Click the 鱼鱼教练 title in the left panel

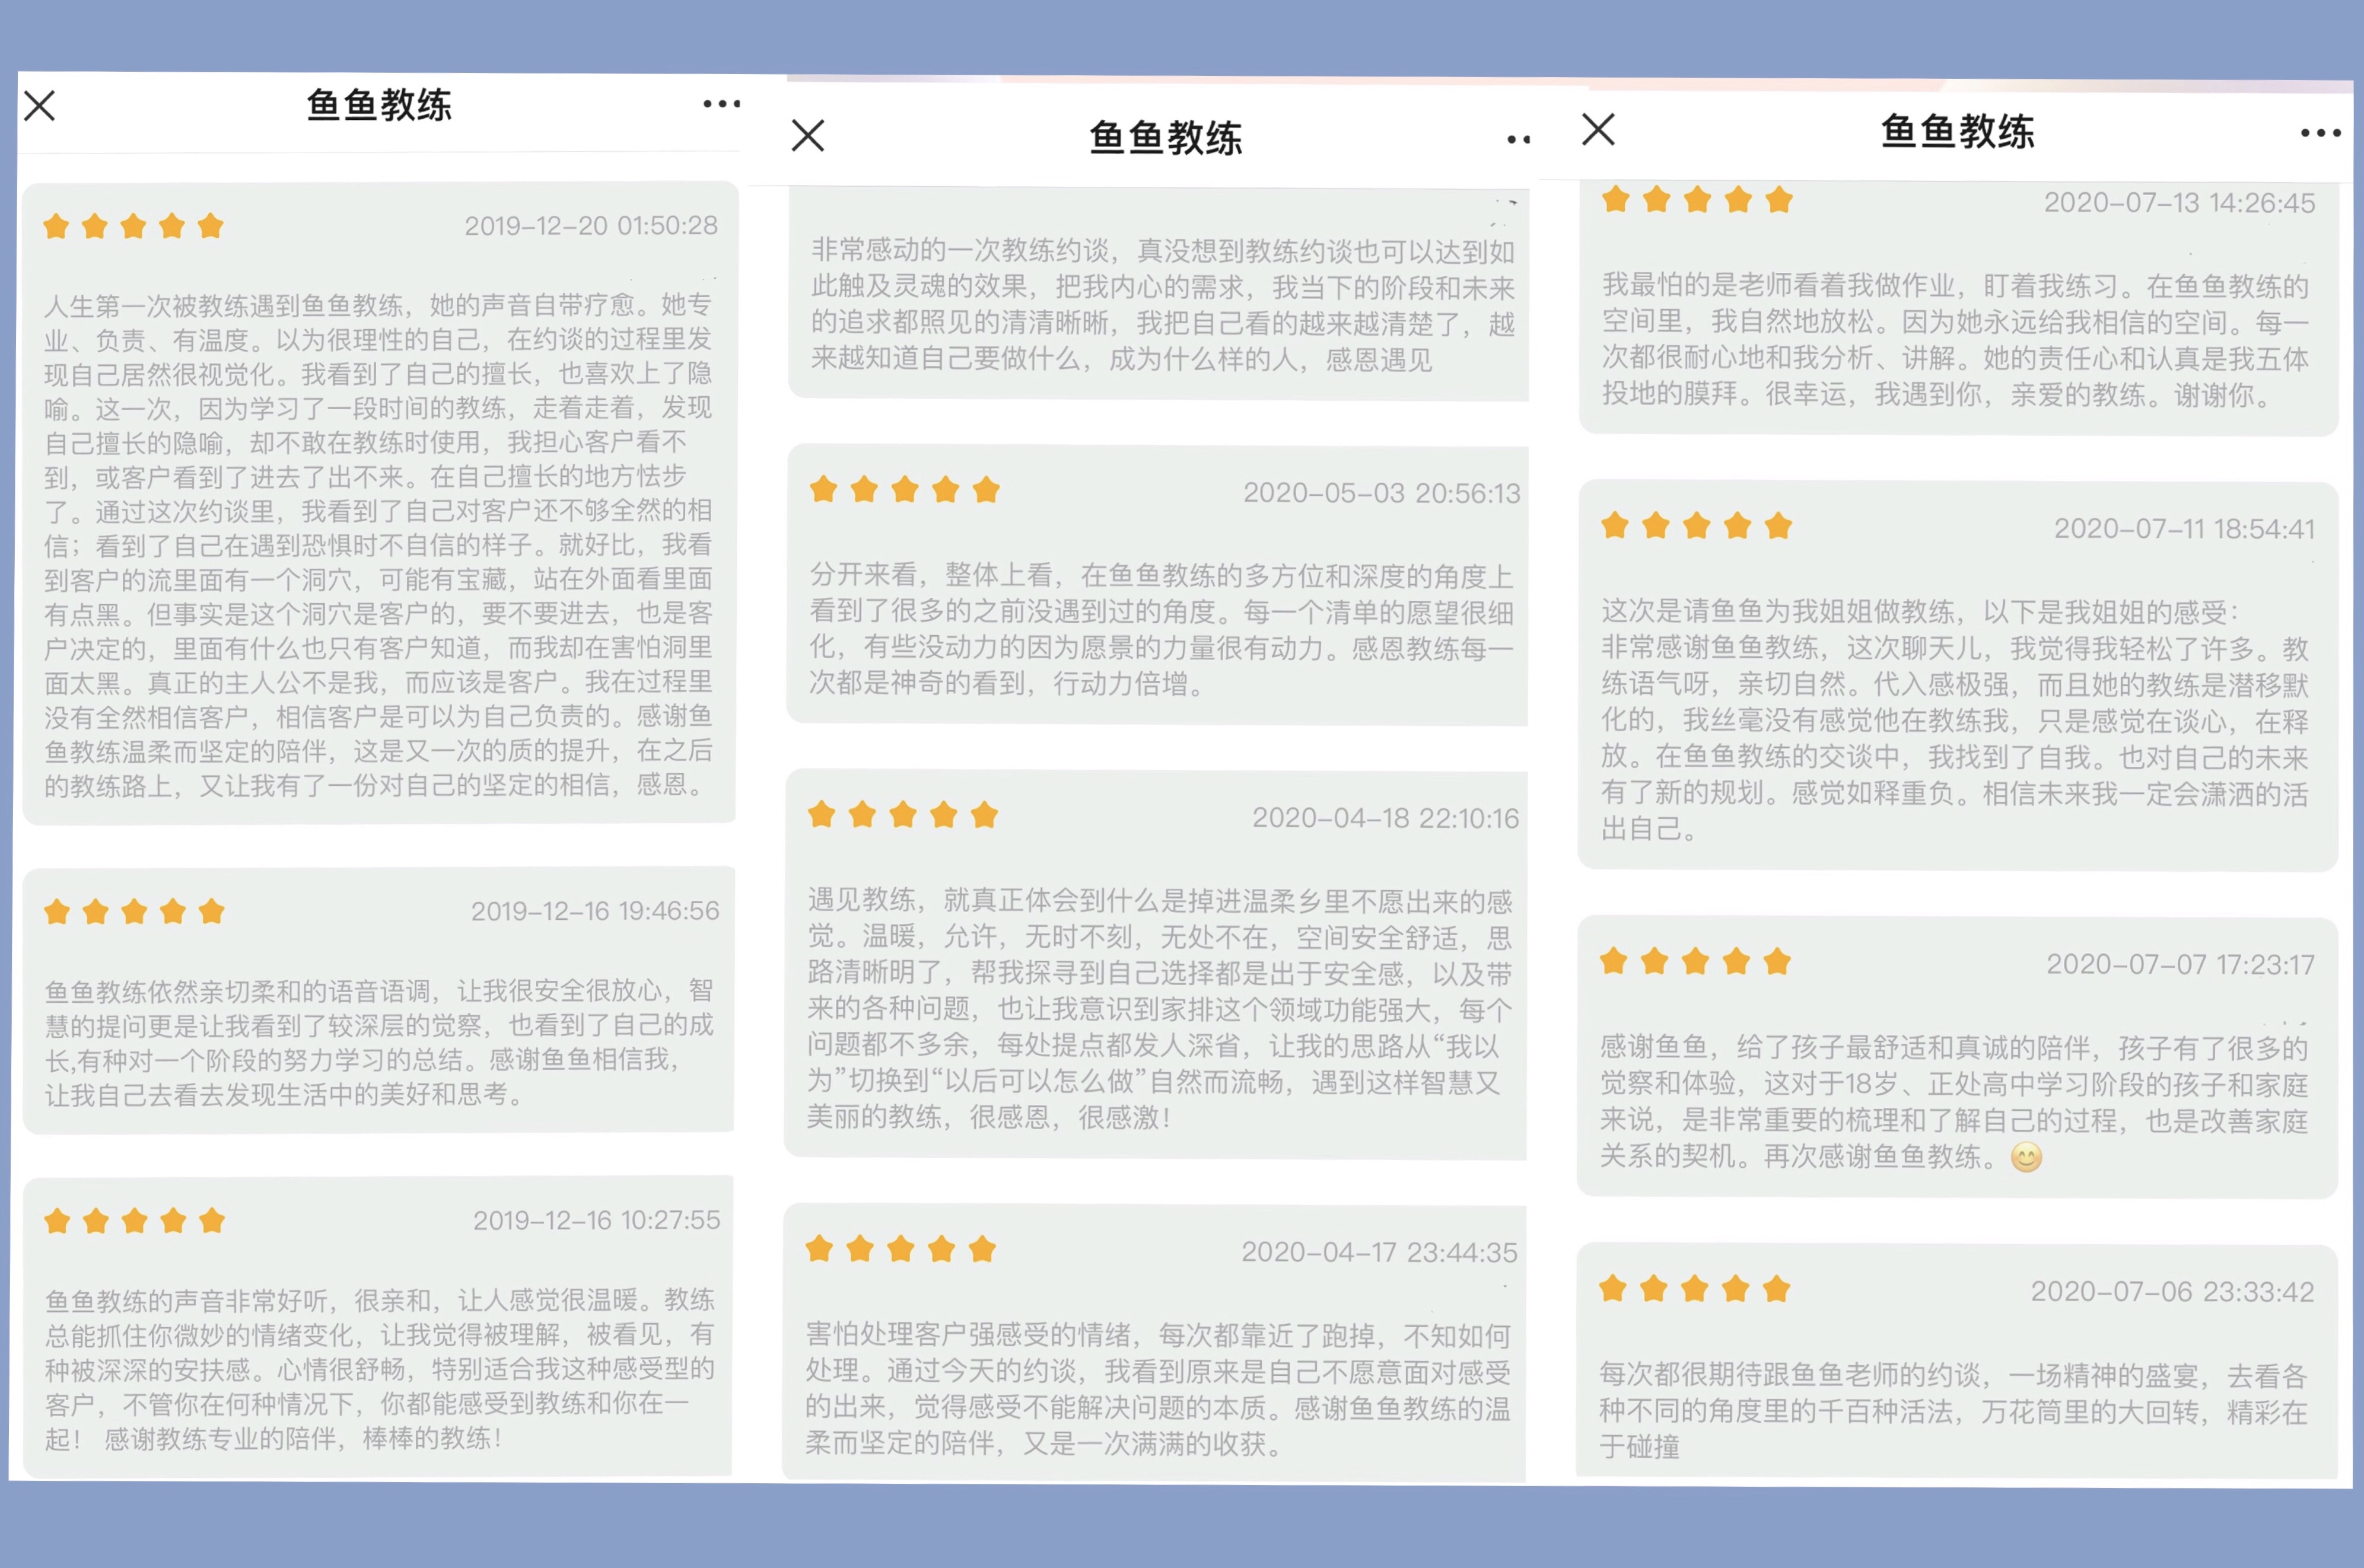(x=379, y=105)
